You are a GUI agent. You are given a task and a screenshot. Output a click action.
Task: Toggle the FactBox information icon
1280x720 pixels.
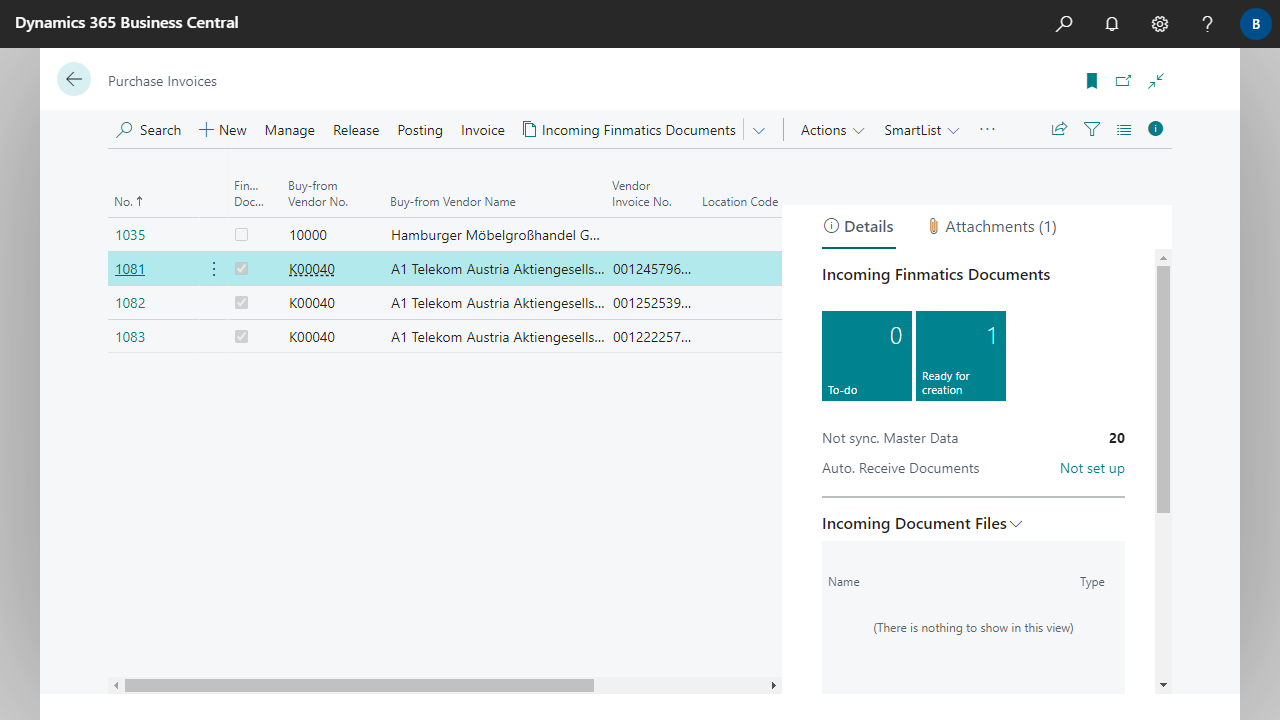click(1156, 129)
